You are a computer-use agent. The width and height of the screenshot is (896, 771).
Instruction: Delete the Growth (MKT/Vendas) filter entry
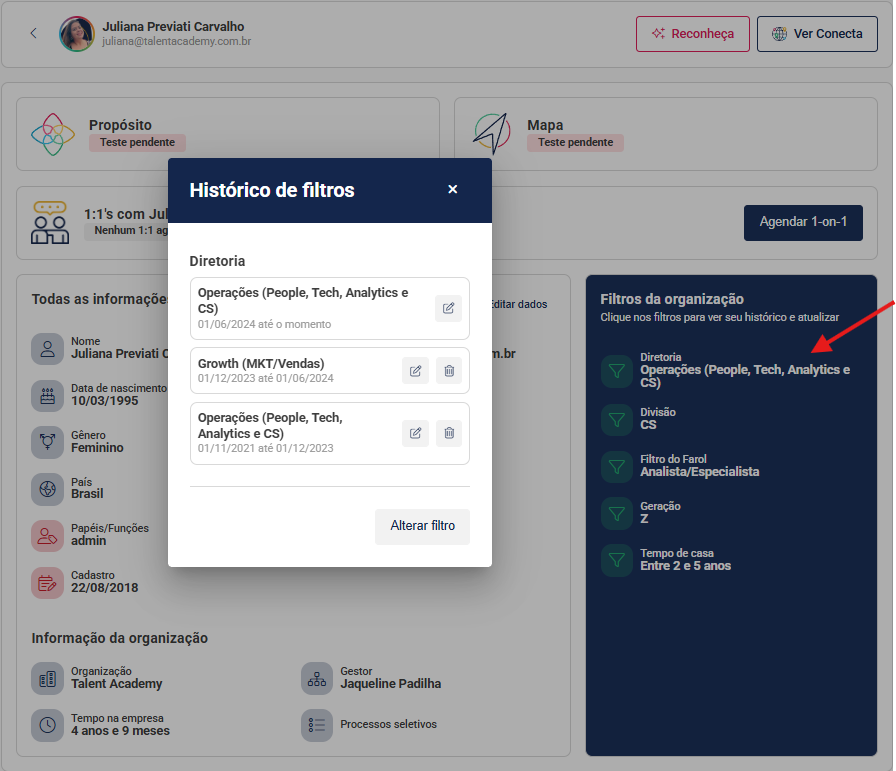449,371
